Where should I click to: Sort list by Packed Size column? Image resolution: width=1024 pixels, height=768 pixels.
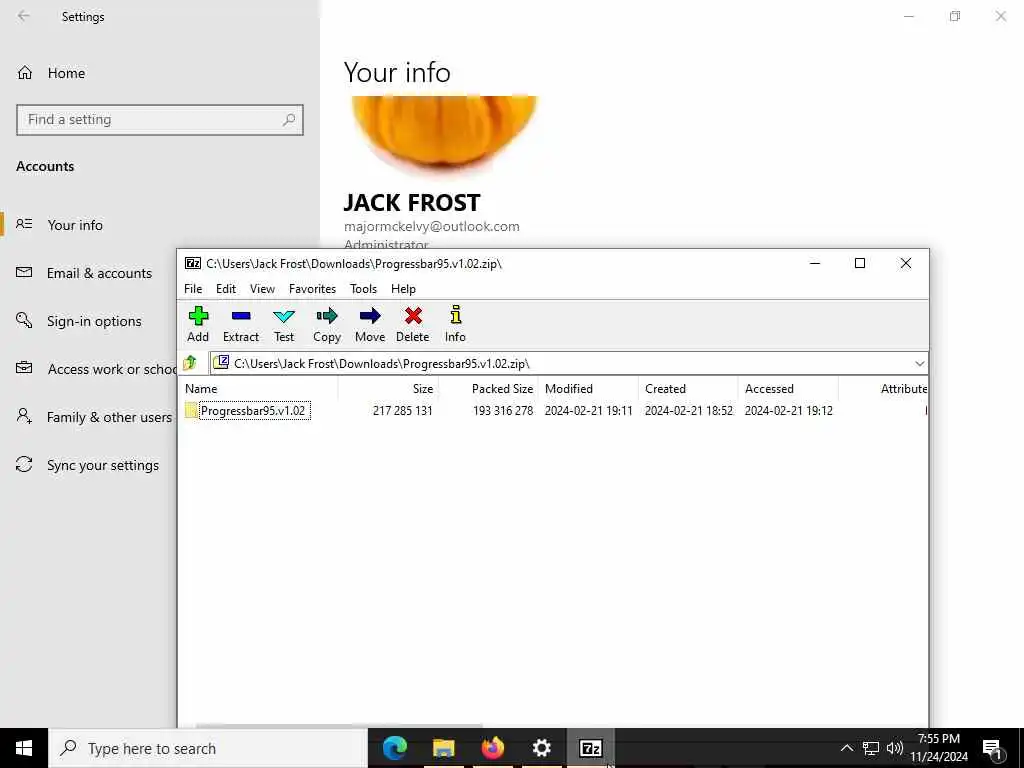tap(488, 389)
